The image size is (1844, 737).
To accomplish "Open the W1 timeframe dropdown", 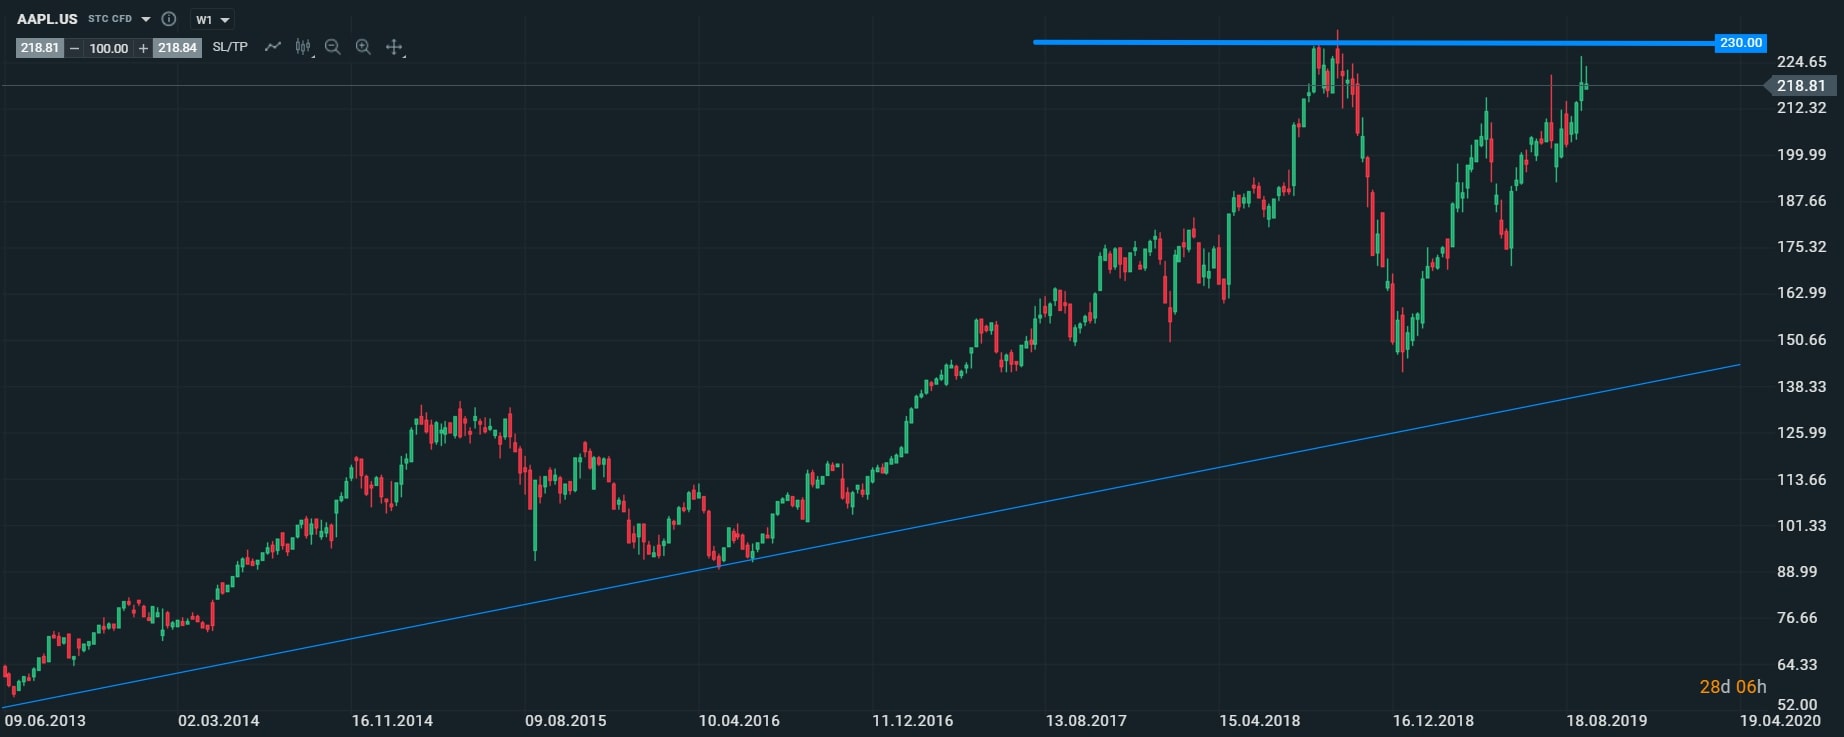I will [x=212, y=19].
